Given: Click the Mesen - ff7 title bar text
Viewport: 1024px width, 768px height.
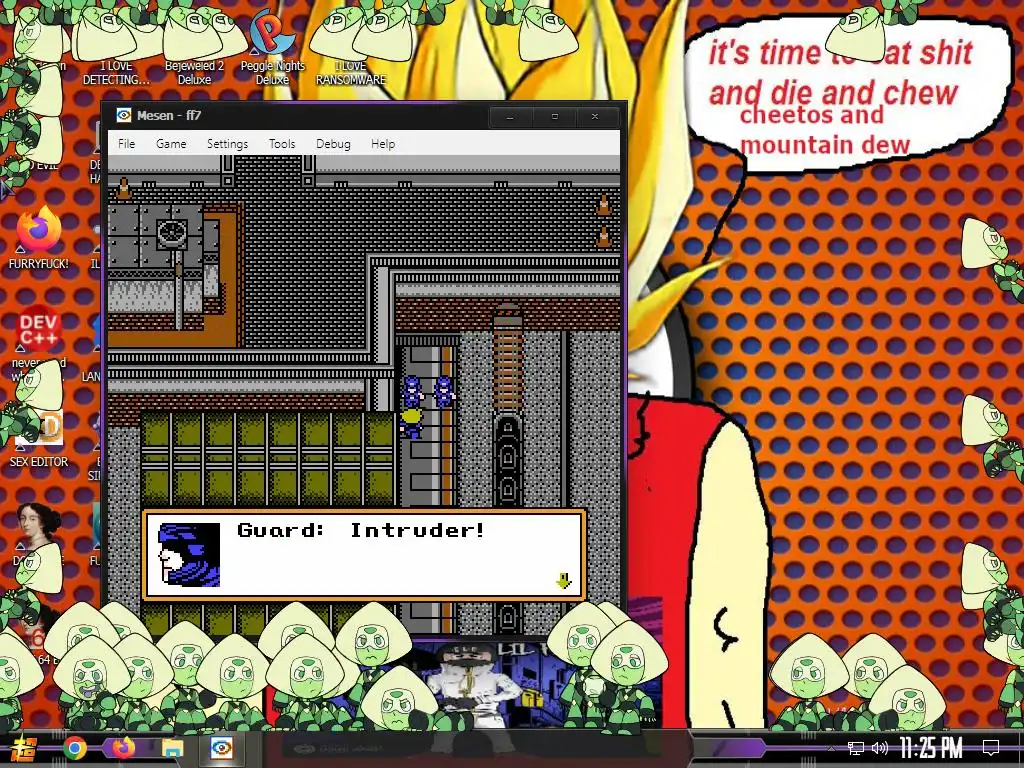Looking at the screenshot, I should tap(169, 116).
